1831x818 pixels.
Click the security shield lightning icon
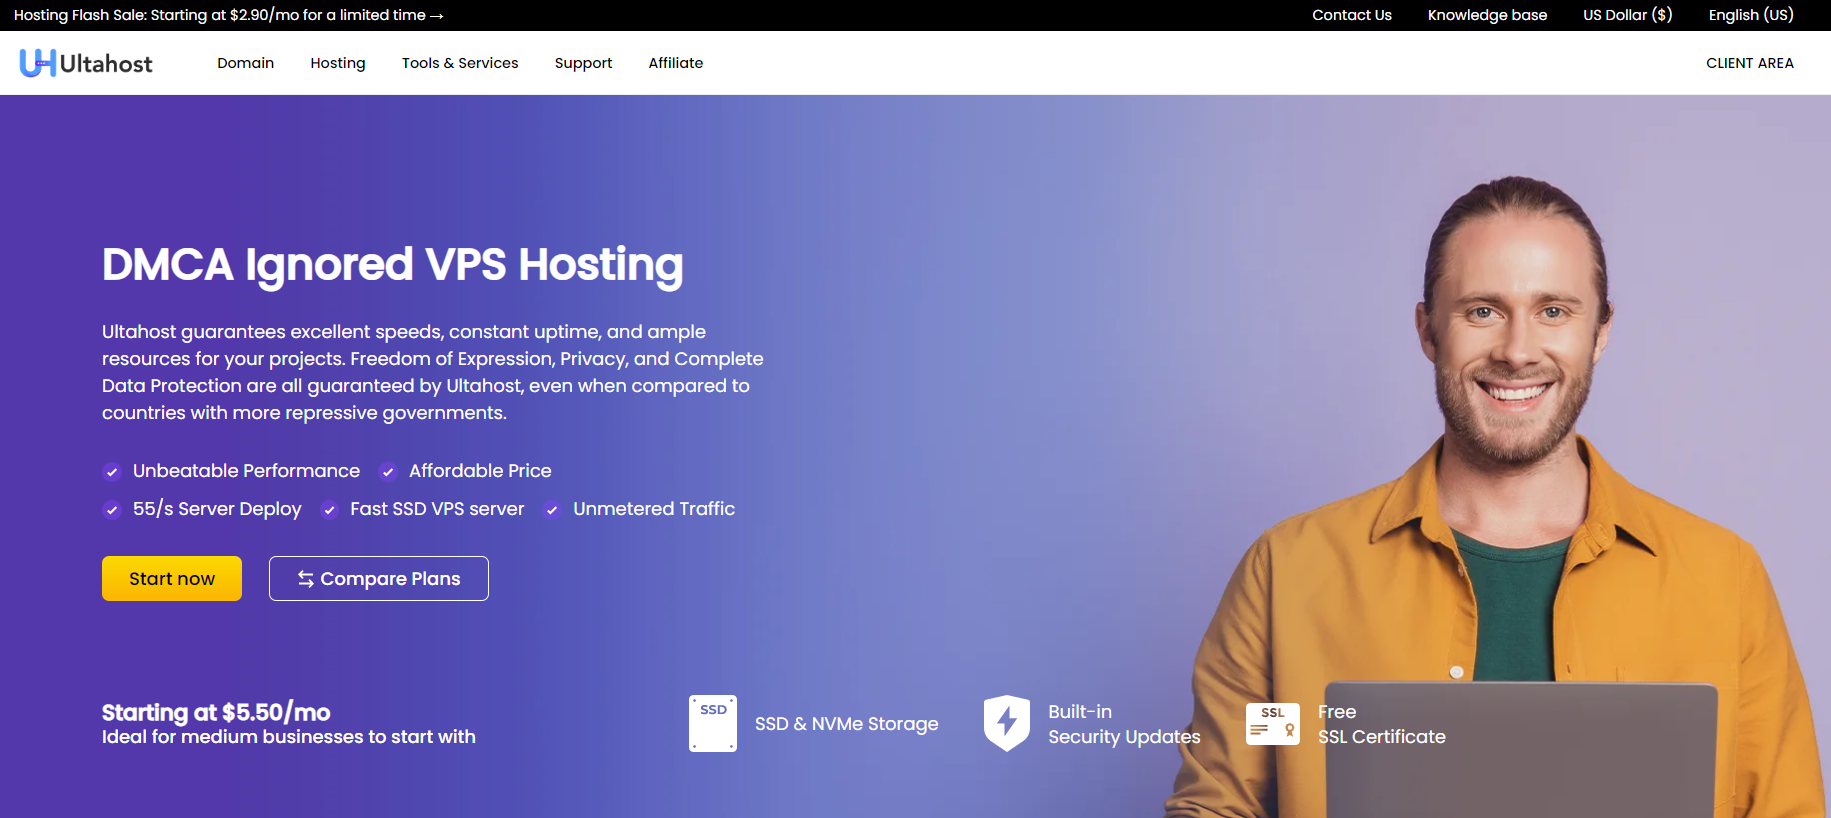(x=1007, y=723)
